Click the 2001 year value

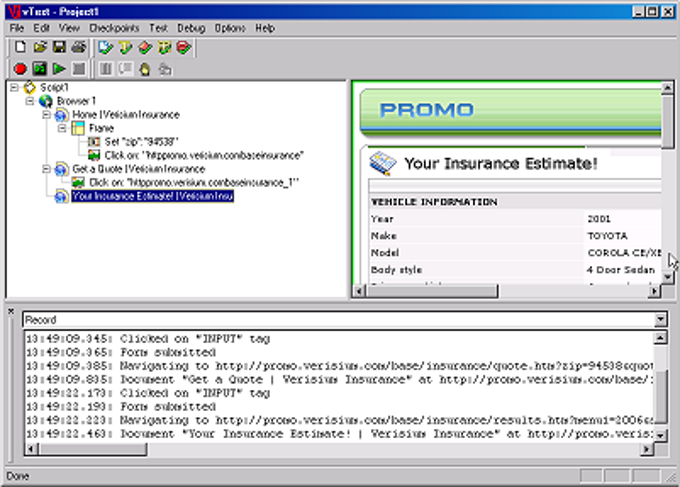[x=598, y=219]
